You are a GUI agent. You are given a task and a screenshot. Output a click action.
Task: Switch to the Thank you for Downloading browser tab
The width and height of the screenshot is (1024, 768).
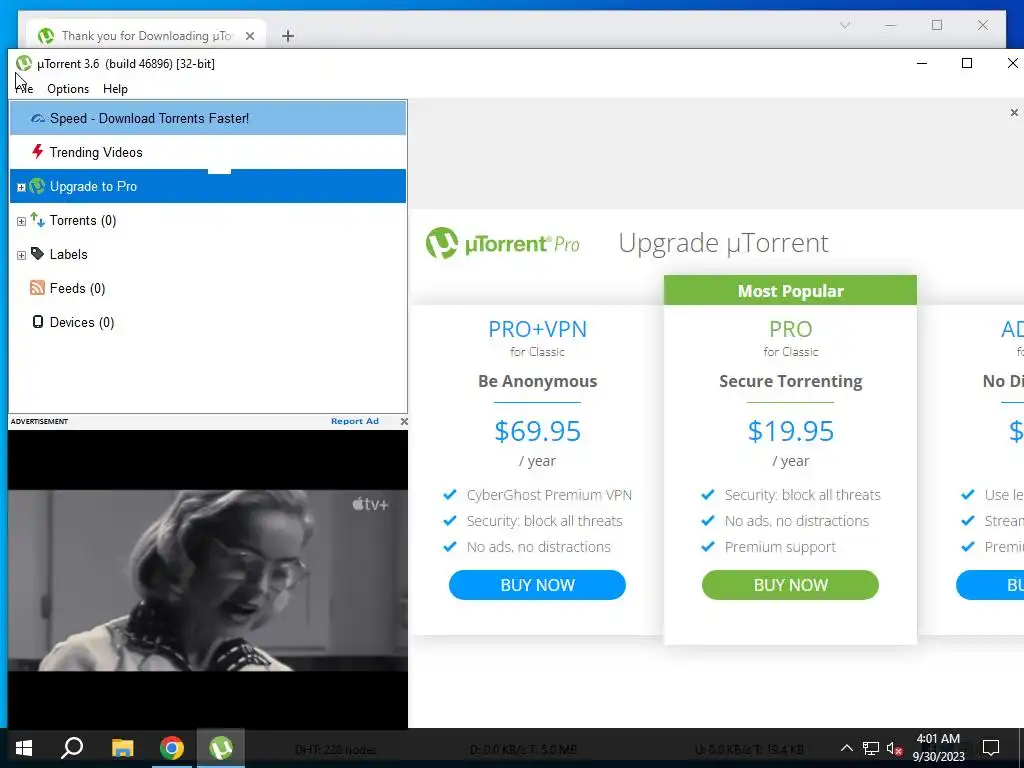pos(146,36)
